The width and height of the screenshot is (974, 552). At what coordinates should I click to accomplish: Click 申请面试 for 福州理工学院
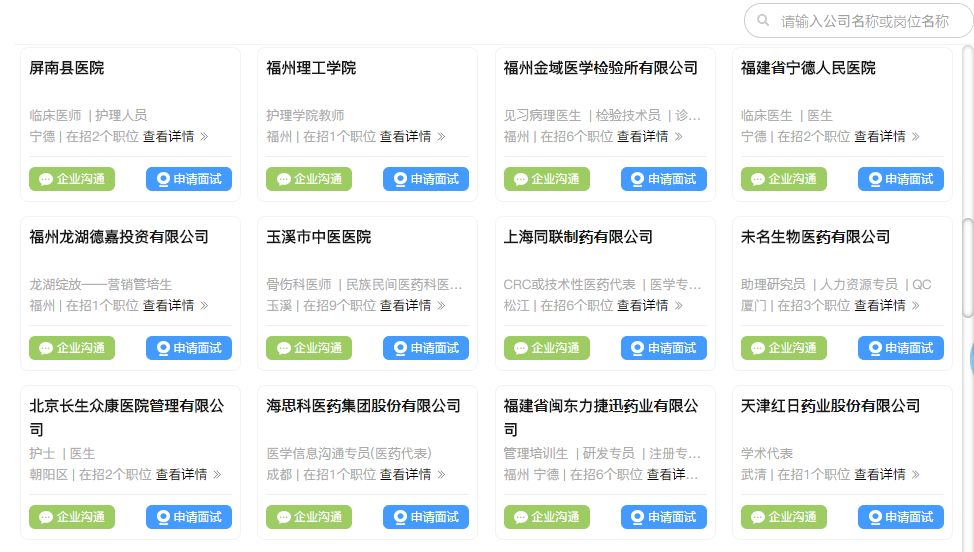point(426,179)
